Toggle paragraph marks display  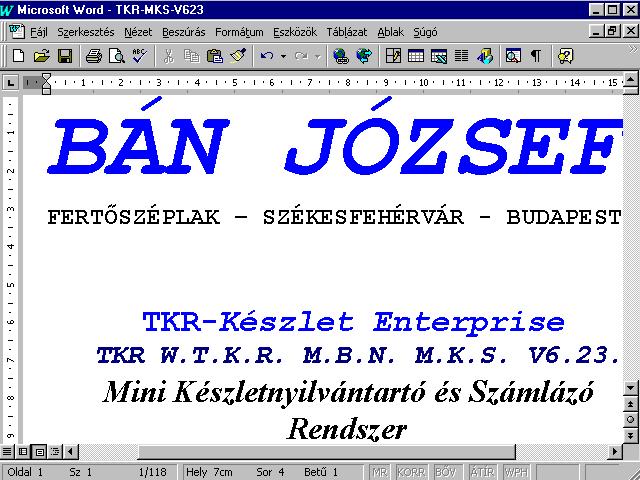point(536,56)
